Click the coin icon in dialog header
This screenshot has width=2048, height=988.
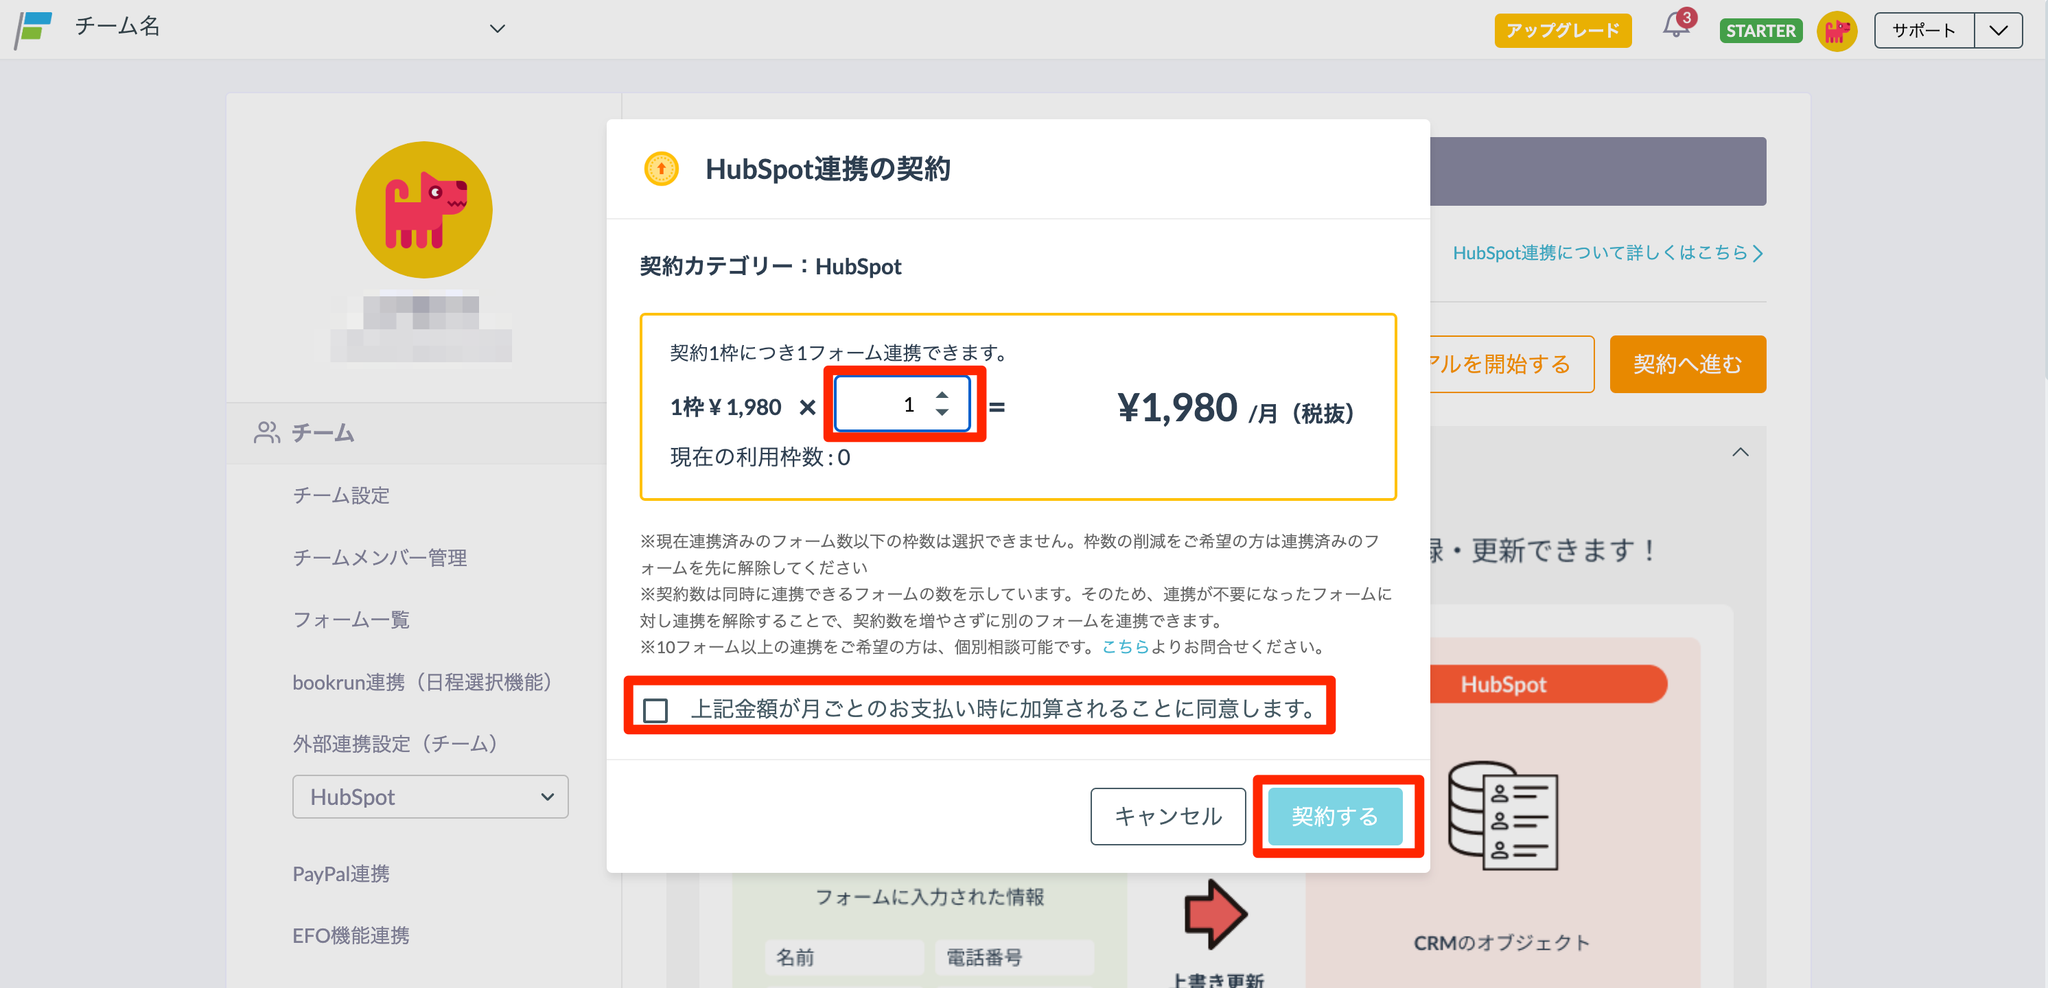(x=661, y=169)
